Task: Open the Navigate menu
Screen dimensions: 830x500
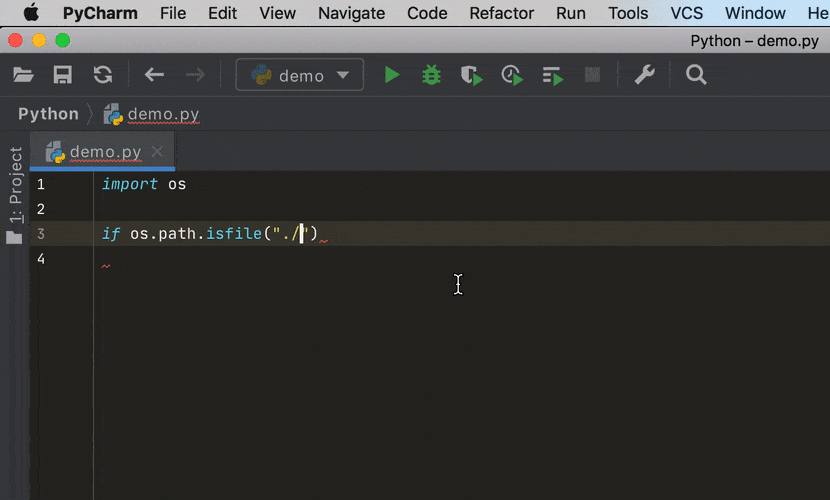Action: click(351, 13)
